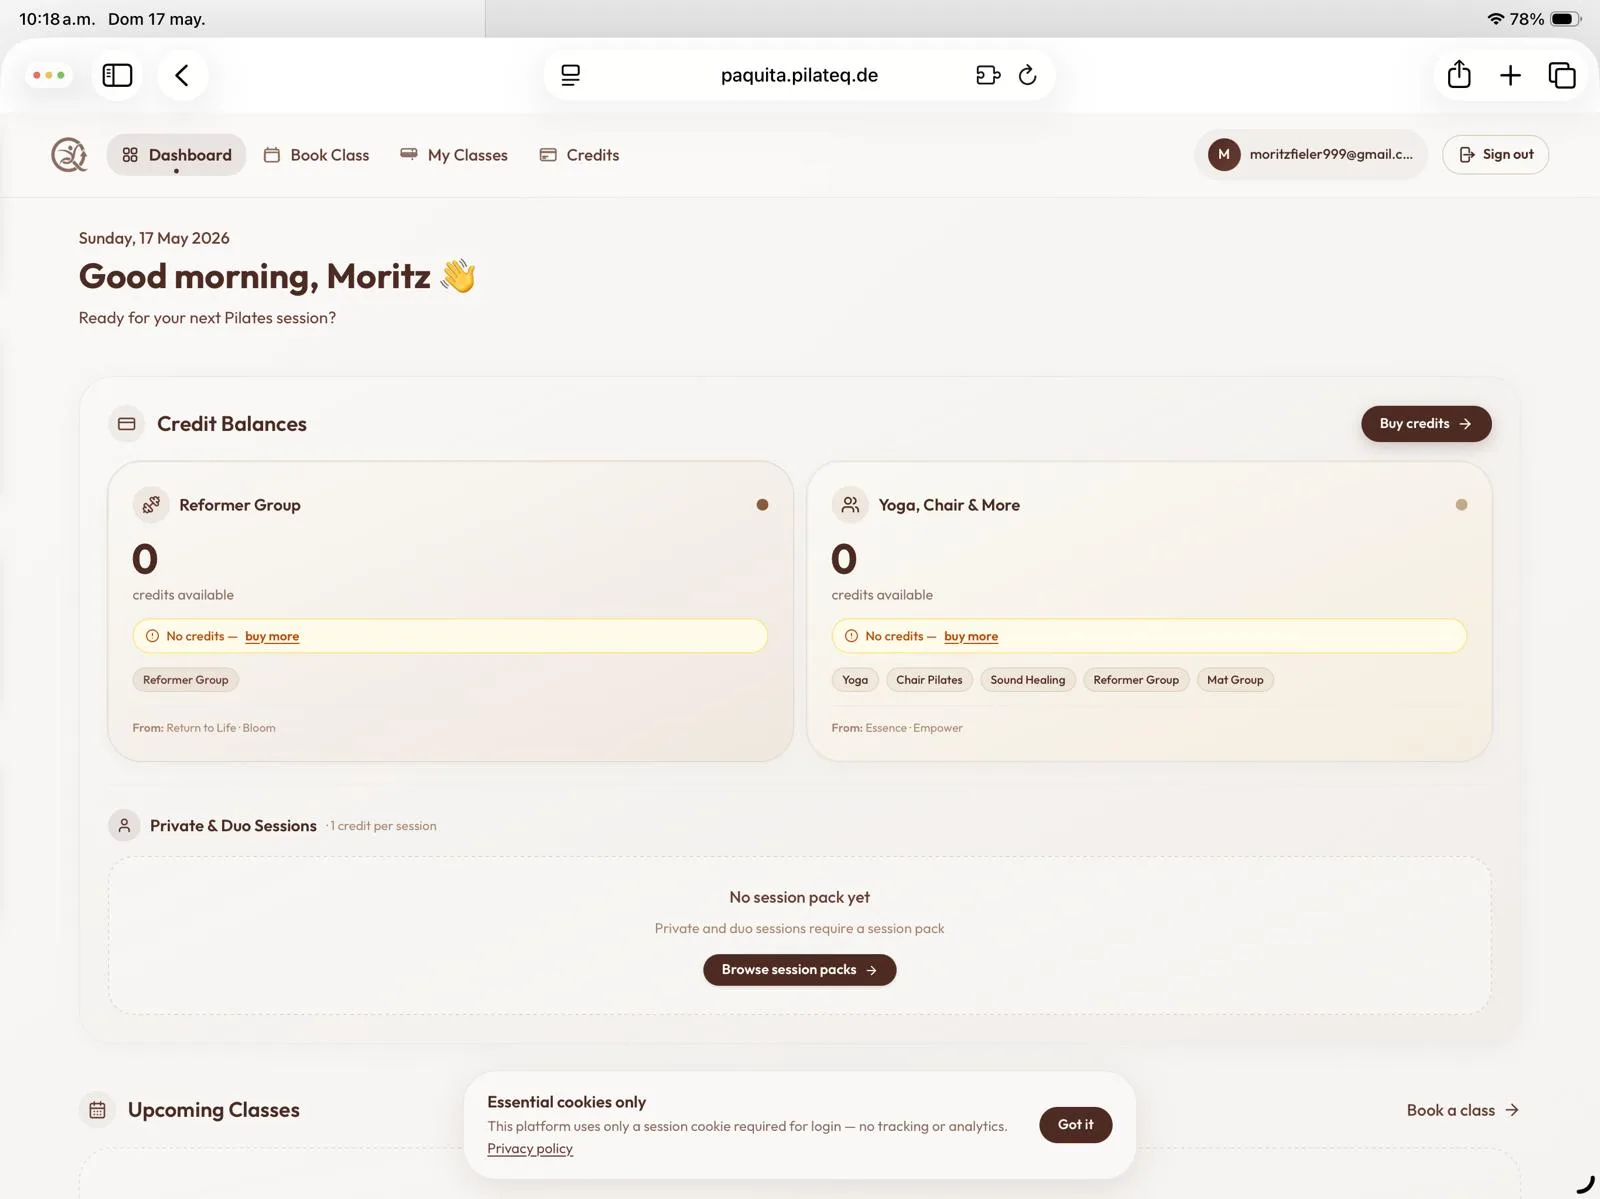Reload the paquita.pilateq.de page

1027,75
